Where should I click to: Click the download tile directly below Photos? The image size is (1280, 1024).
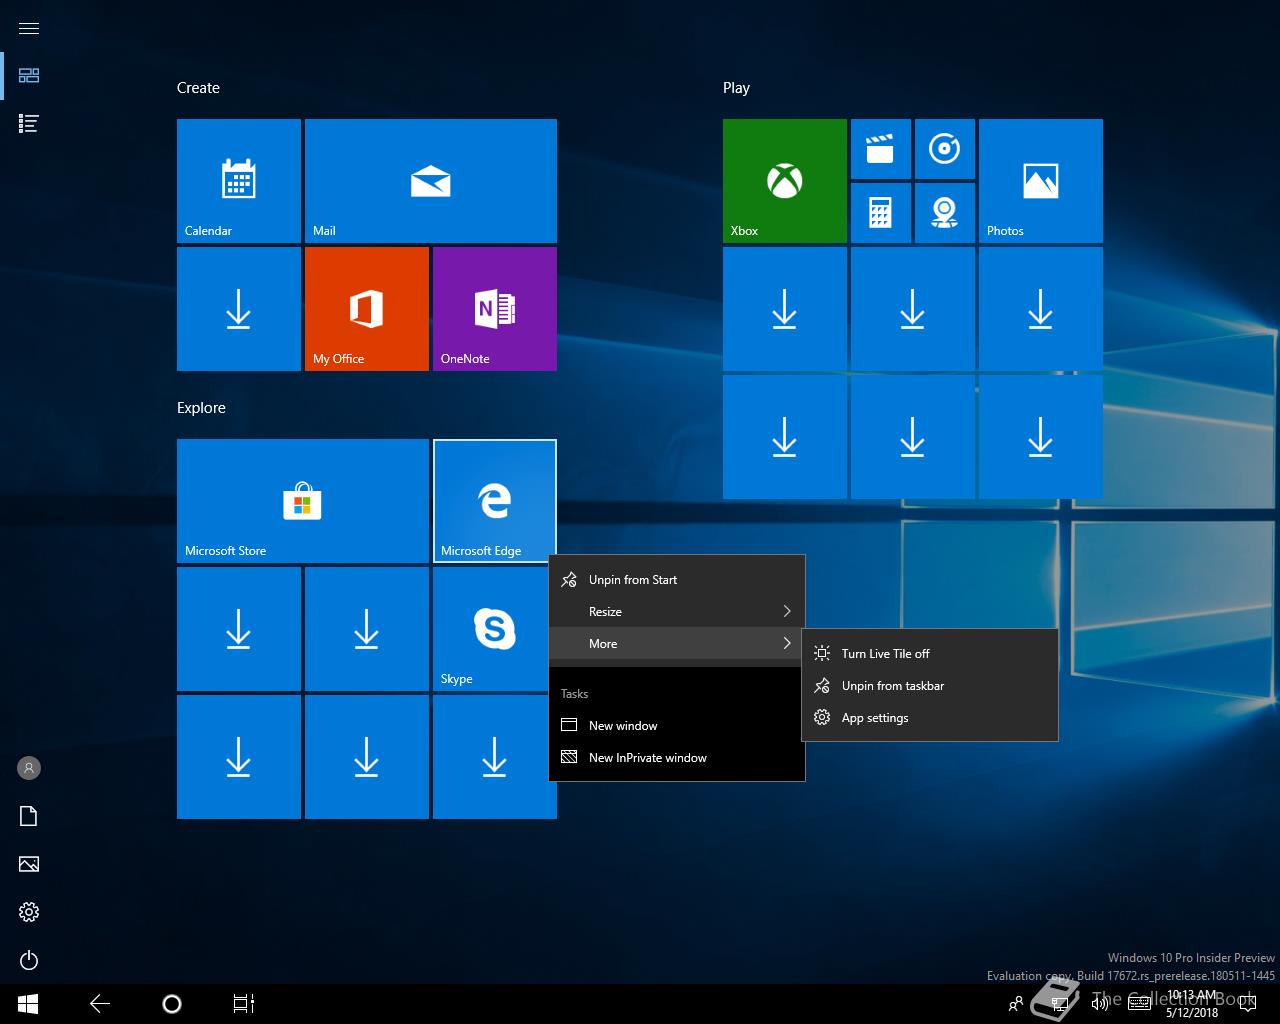1041,309
